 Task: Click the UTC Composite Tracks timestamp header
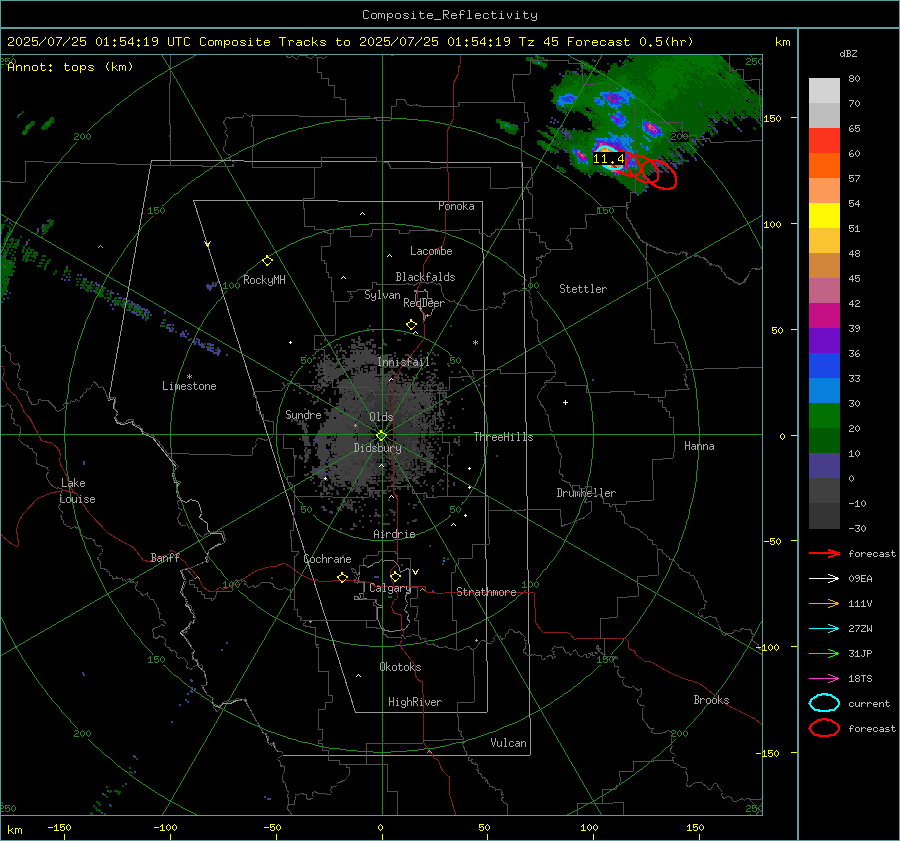[x=350, y=42]
